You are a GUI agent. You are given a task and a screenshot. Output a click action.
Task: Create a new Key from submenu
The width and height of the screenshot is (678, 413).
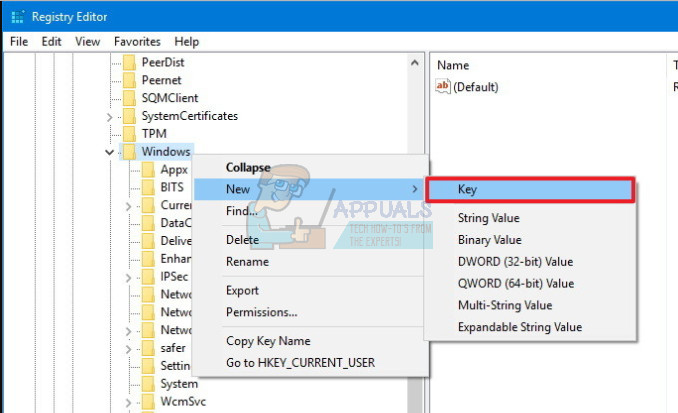531,189
